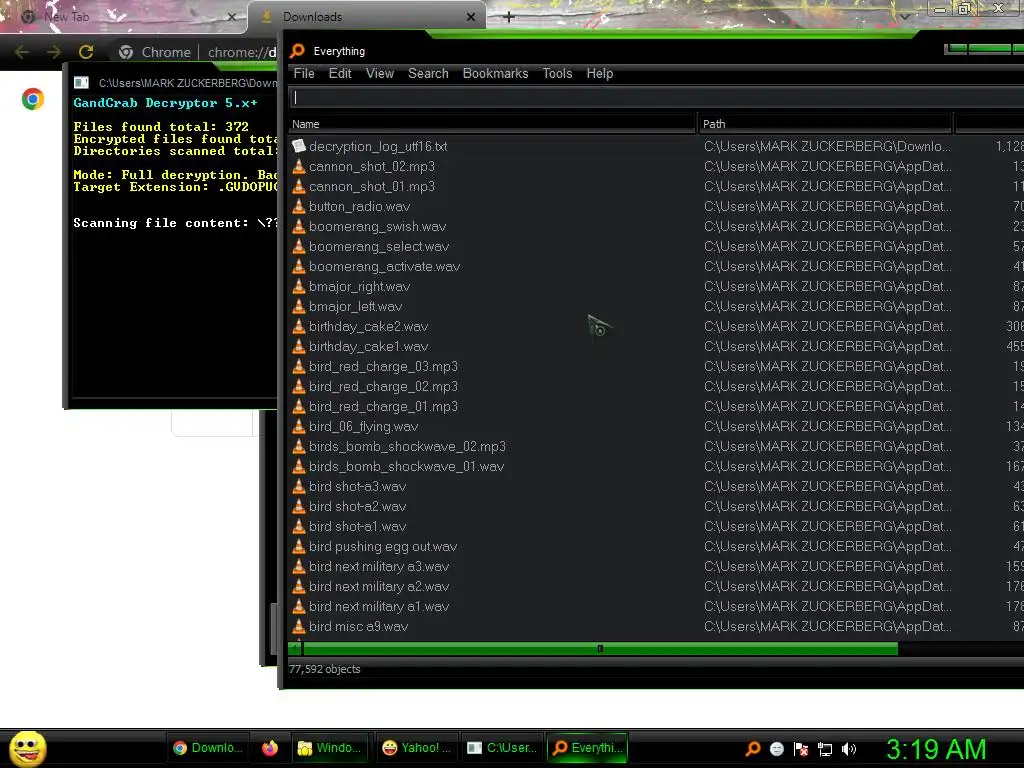
Task: Click the Firefox taskbar icon
Action: pos(270,748)
